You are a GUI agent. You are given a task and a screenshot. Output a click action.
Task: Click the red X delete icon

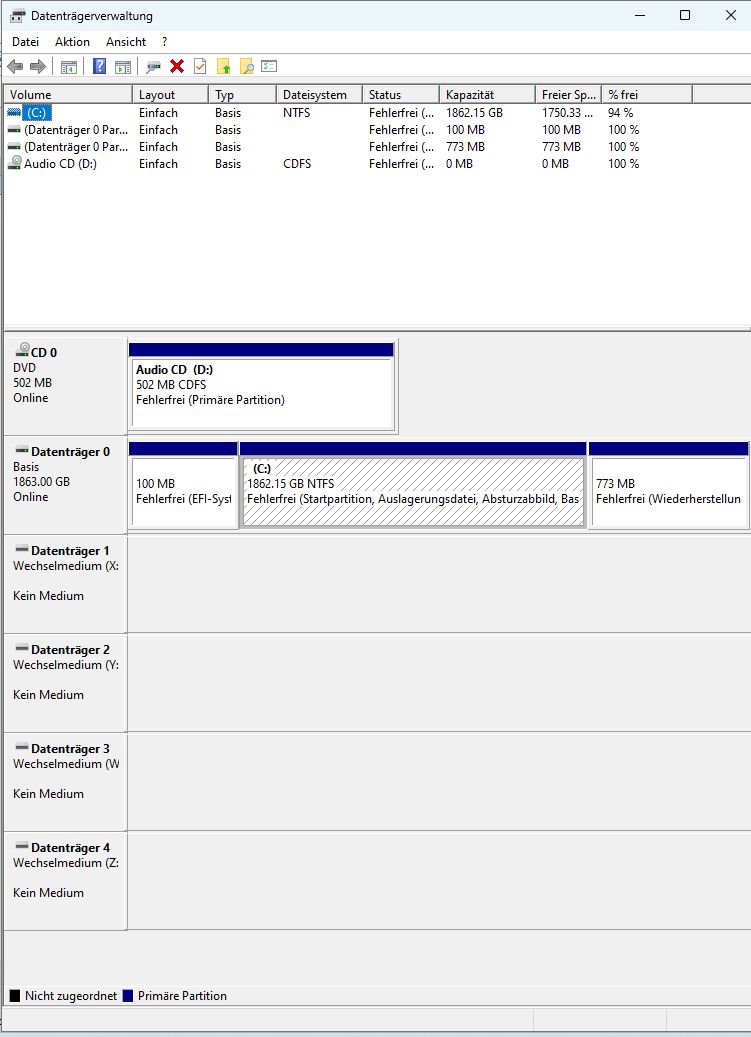pos(177,66)
